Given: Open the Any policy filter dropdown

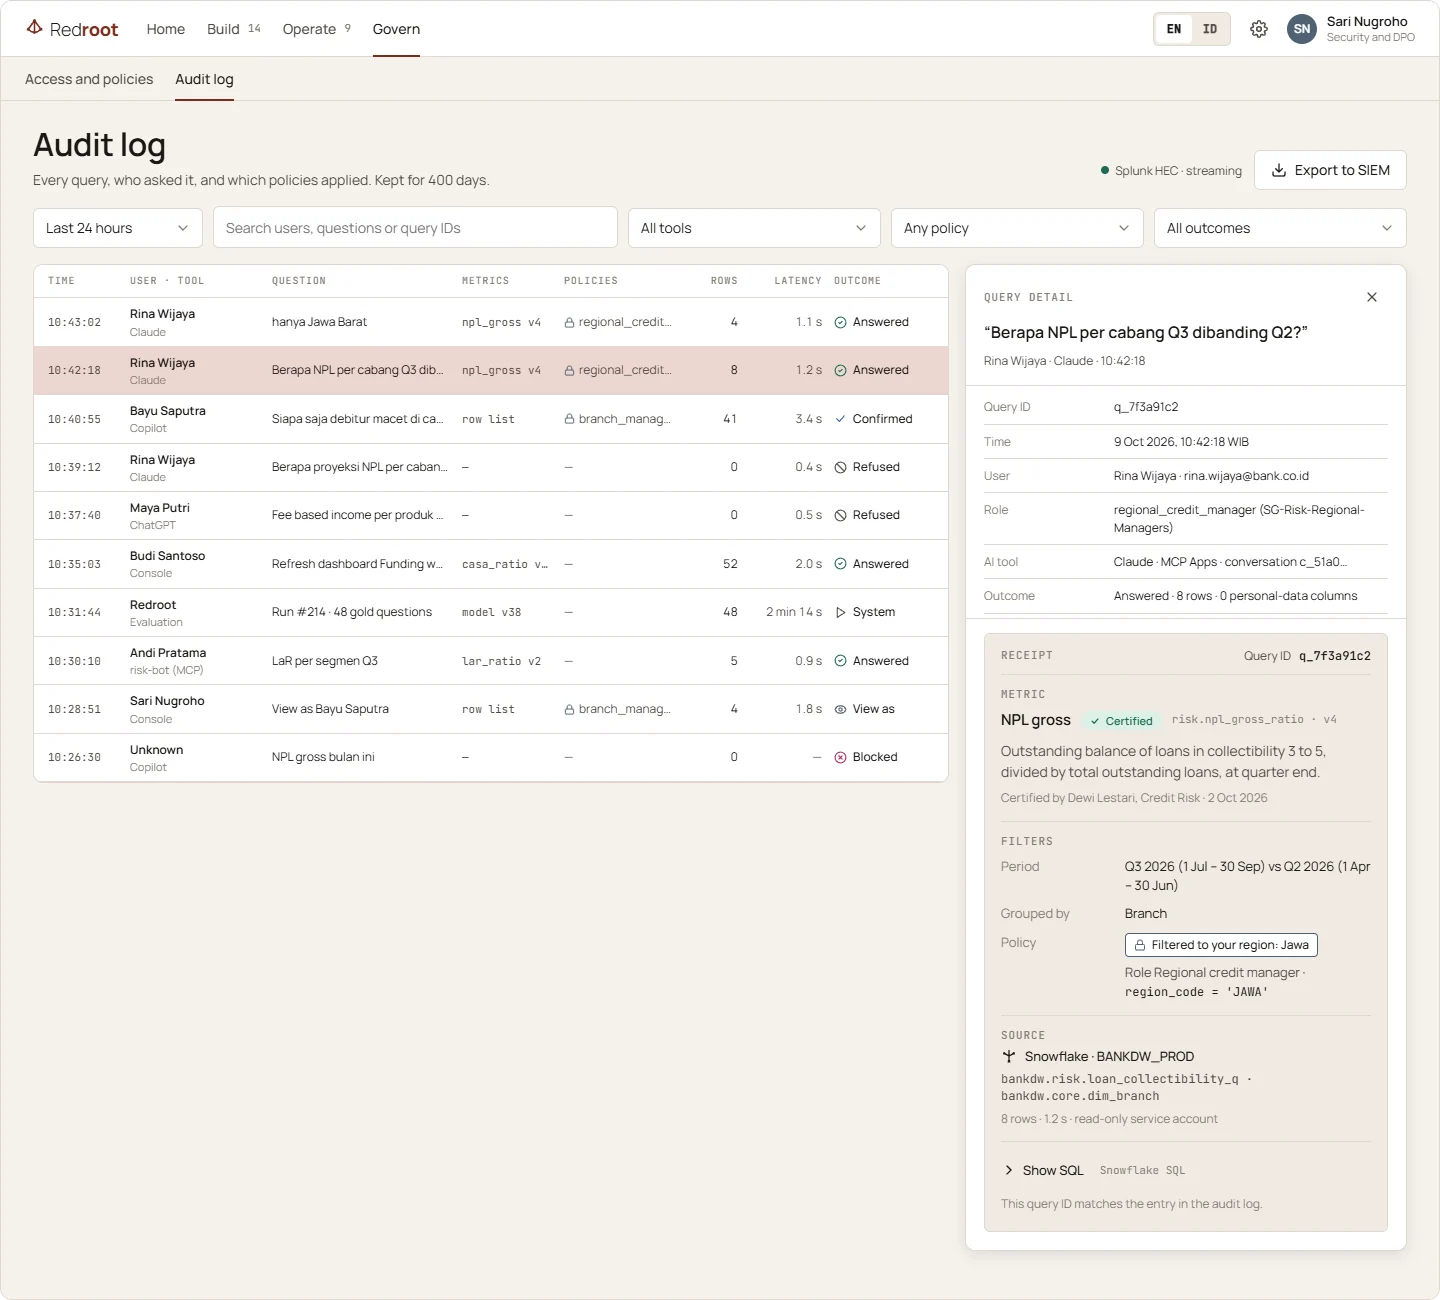Looking at the screenshot, I should pos(1017,228).
